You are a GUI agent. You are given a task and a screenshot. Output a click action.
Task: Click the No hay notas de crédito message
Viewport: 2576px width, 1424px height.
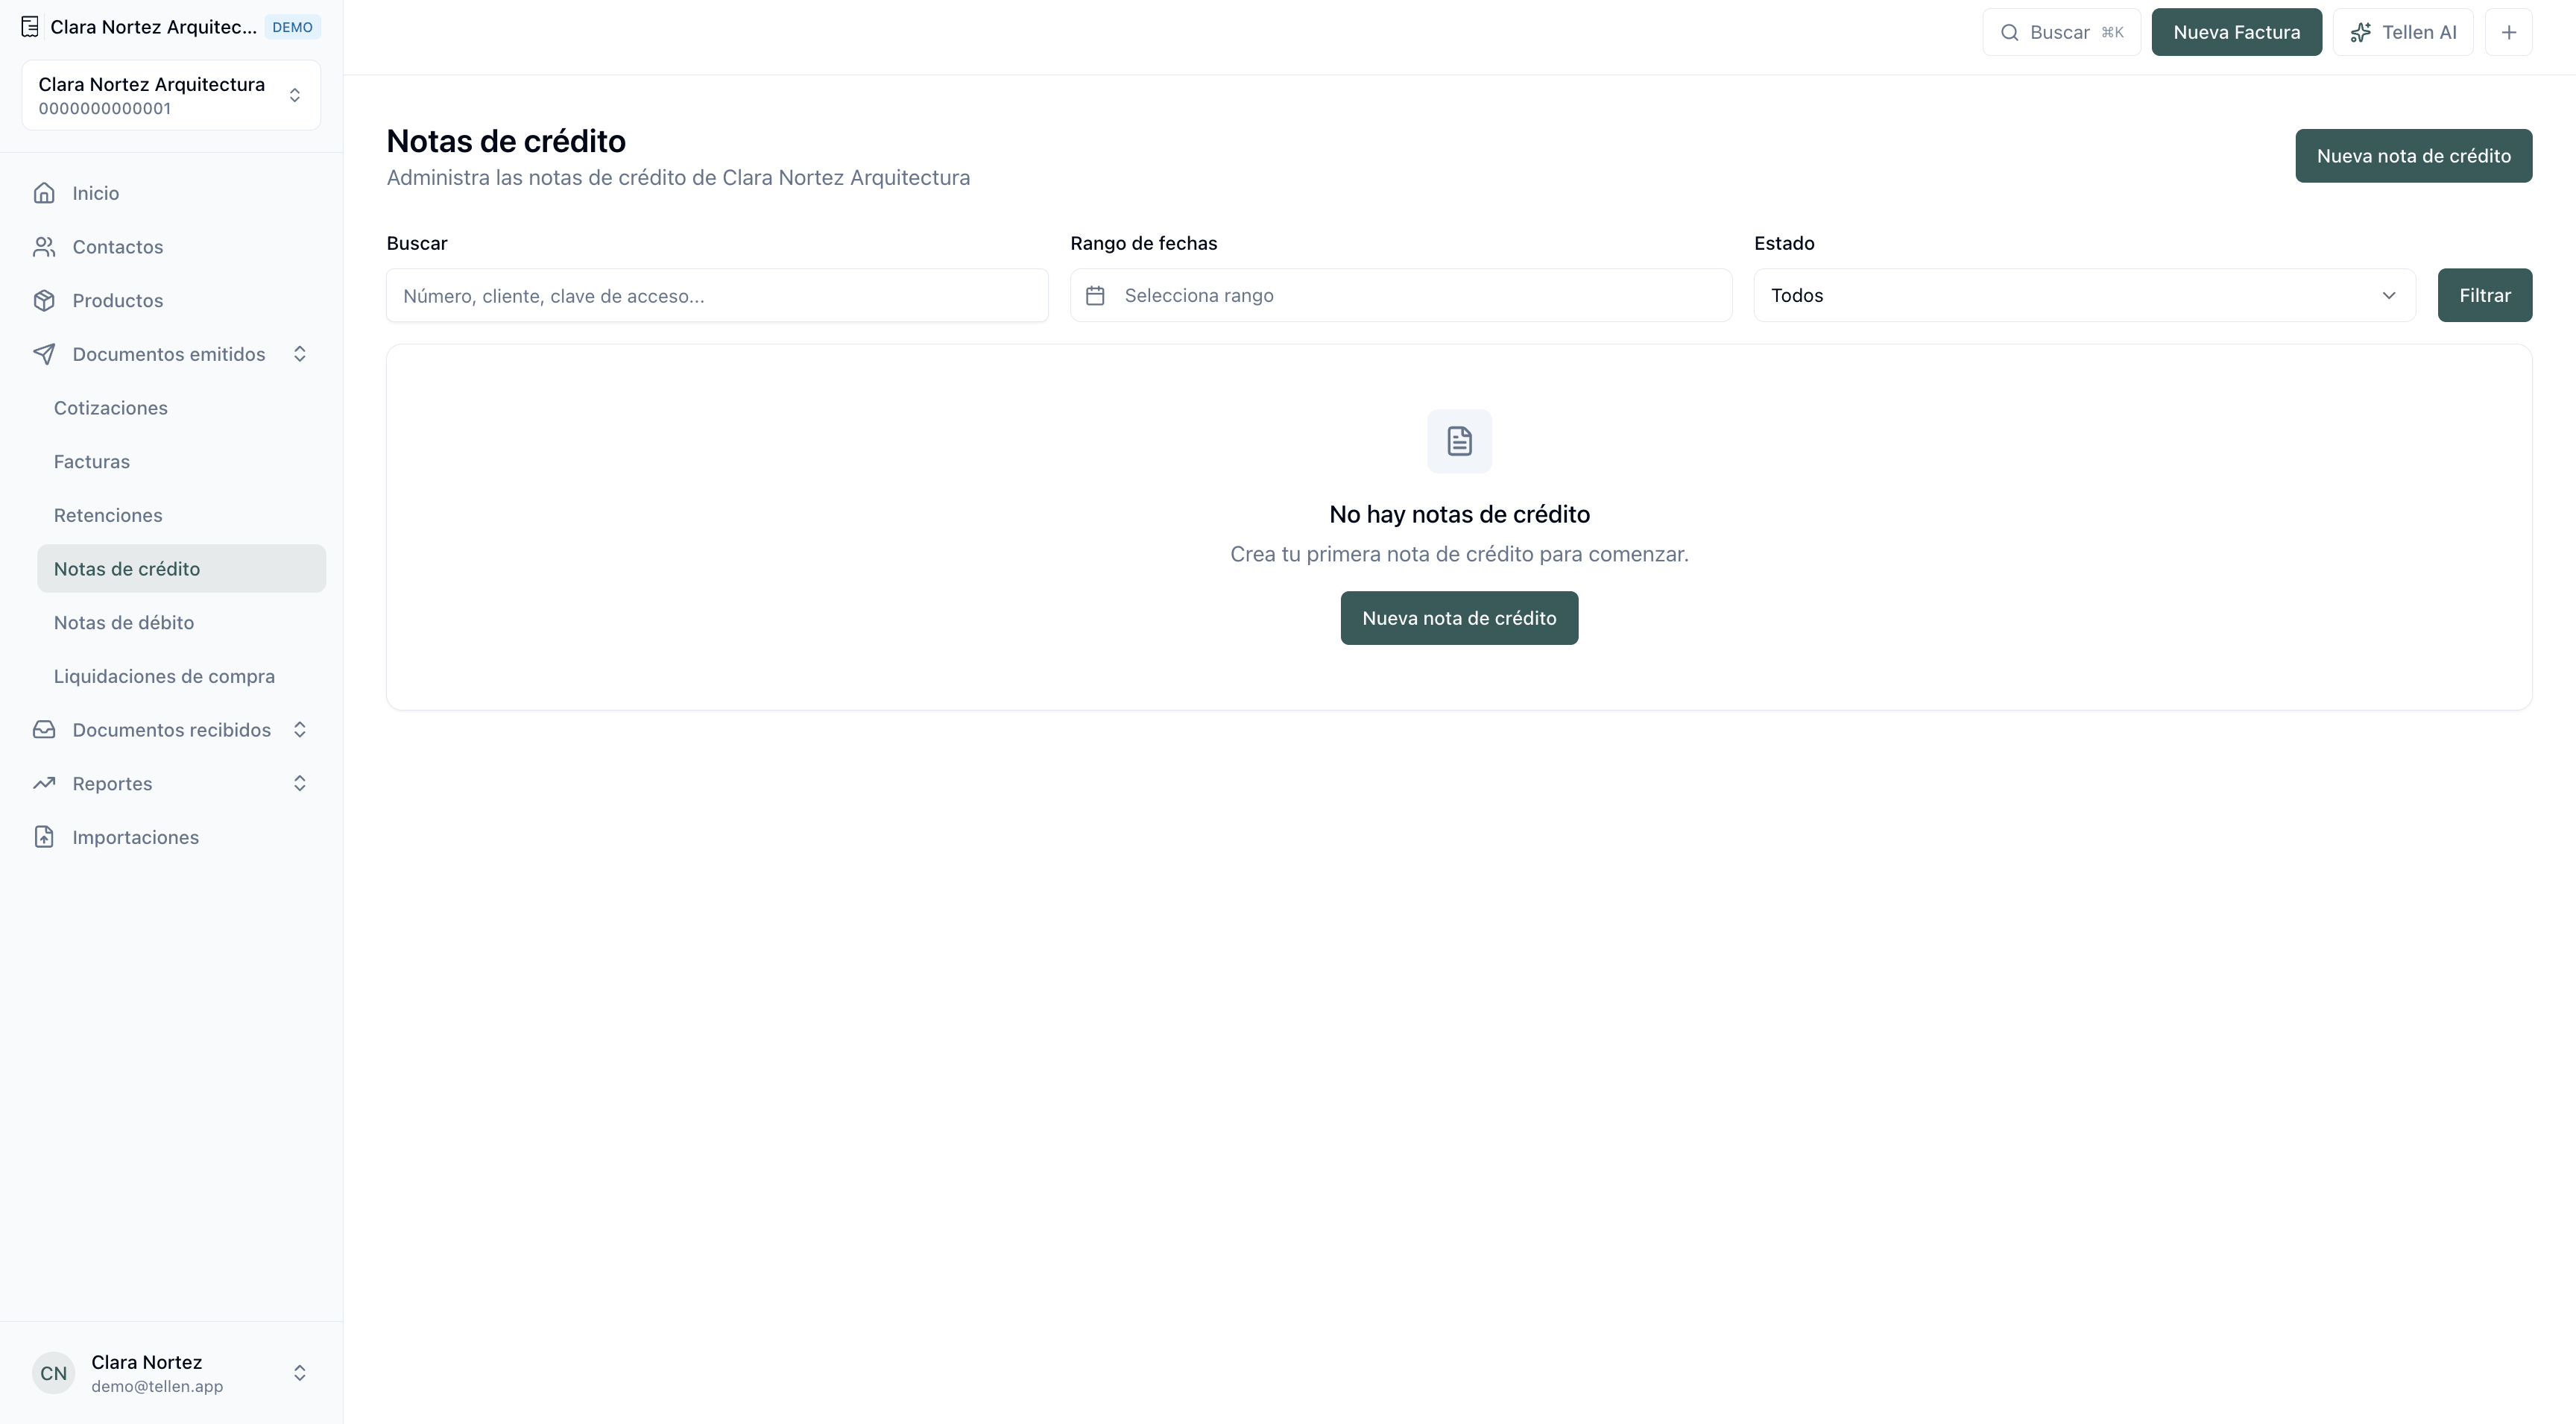[1459, 514]
